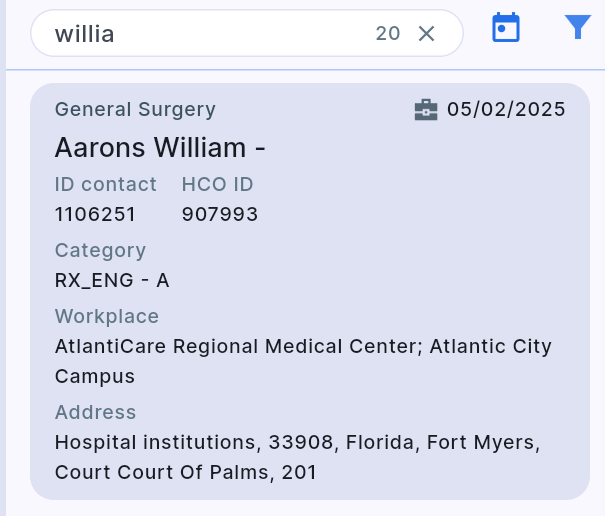Viewport: 605px width, 516px height.
Task: Select contact ID value 1106251
Action: [95, 214]
